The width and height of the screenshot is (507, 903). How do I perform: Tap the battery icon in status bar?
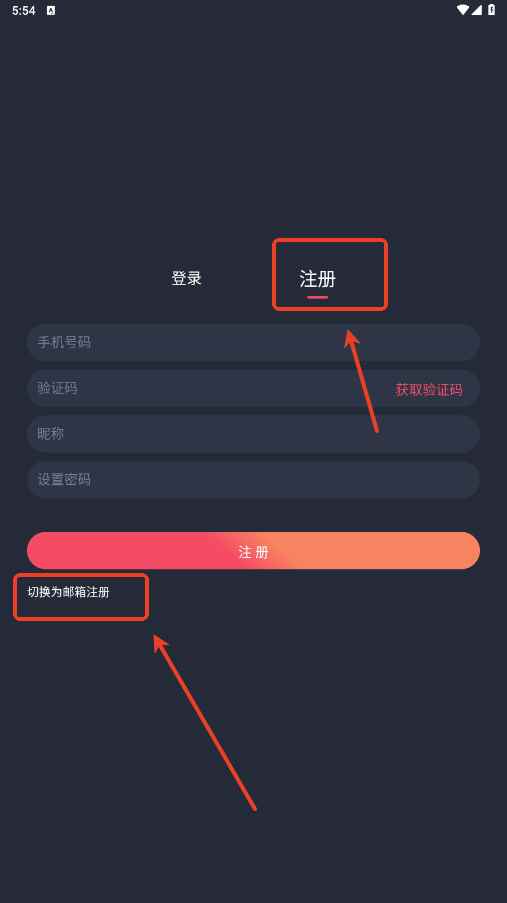pyautogui.click(x=491, y=10)
